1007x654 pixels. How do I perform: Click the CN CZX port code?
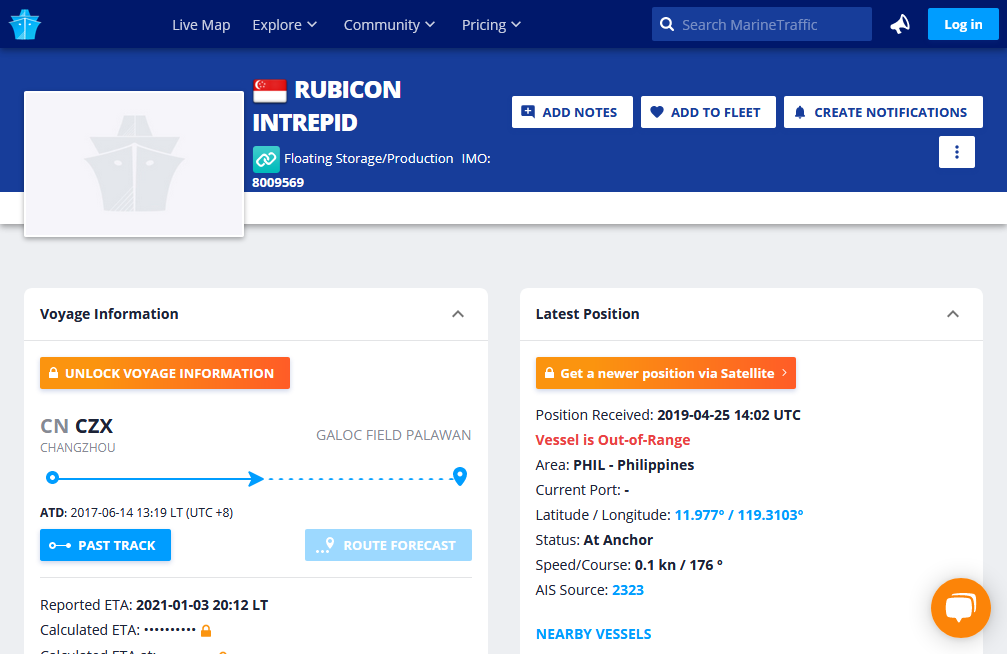[x=76, y=426]
